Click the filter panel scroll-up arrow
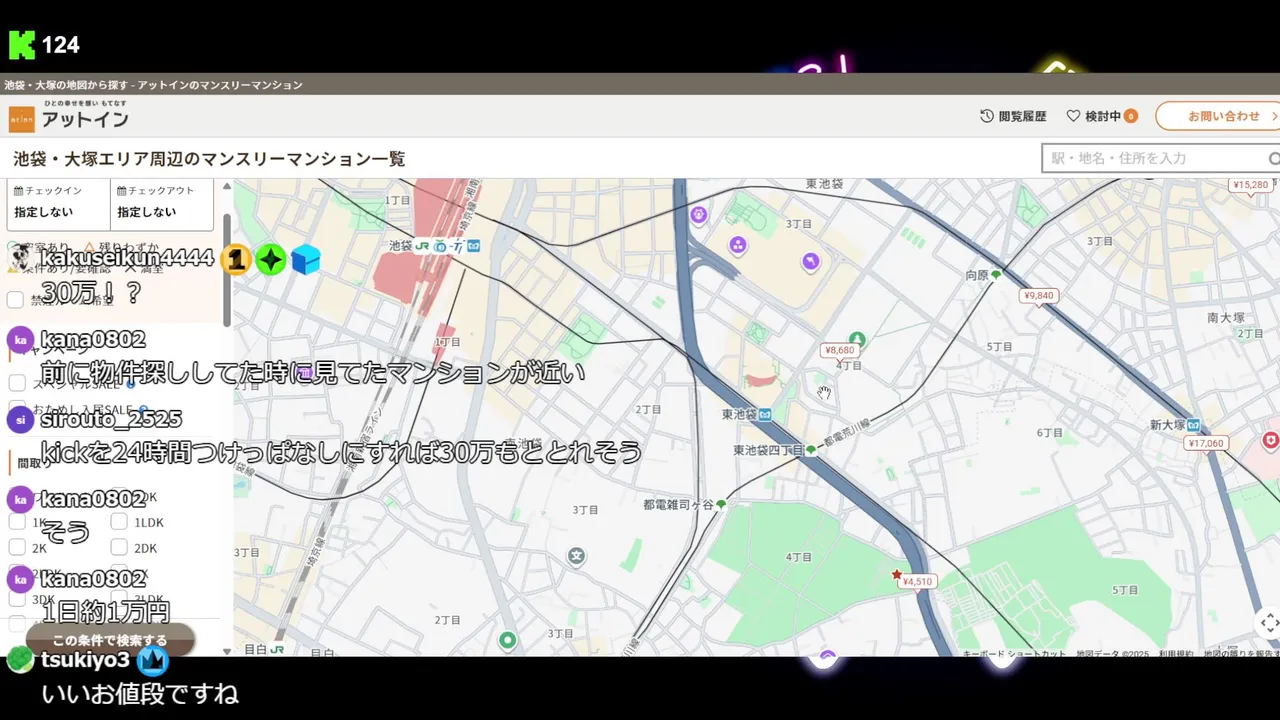The image size is (1280, 720). pyautogui.click(x=227, y=187)
